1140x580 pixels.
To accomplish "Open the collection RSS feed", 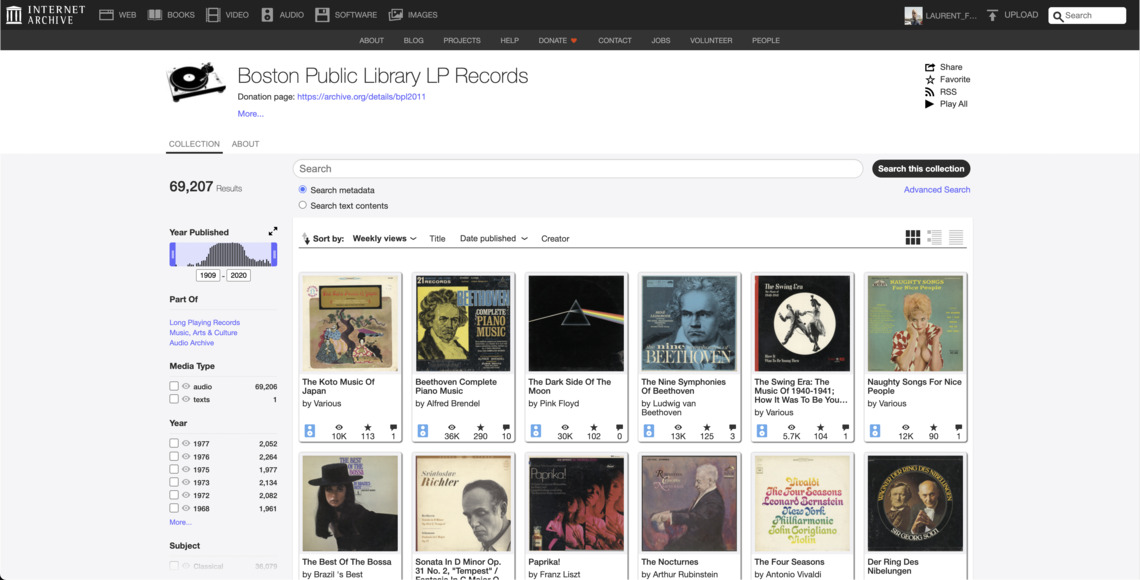I will click(x=941, y=91).
